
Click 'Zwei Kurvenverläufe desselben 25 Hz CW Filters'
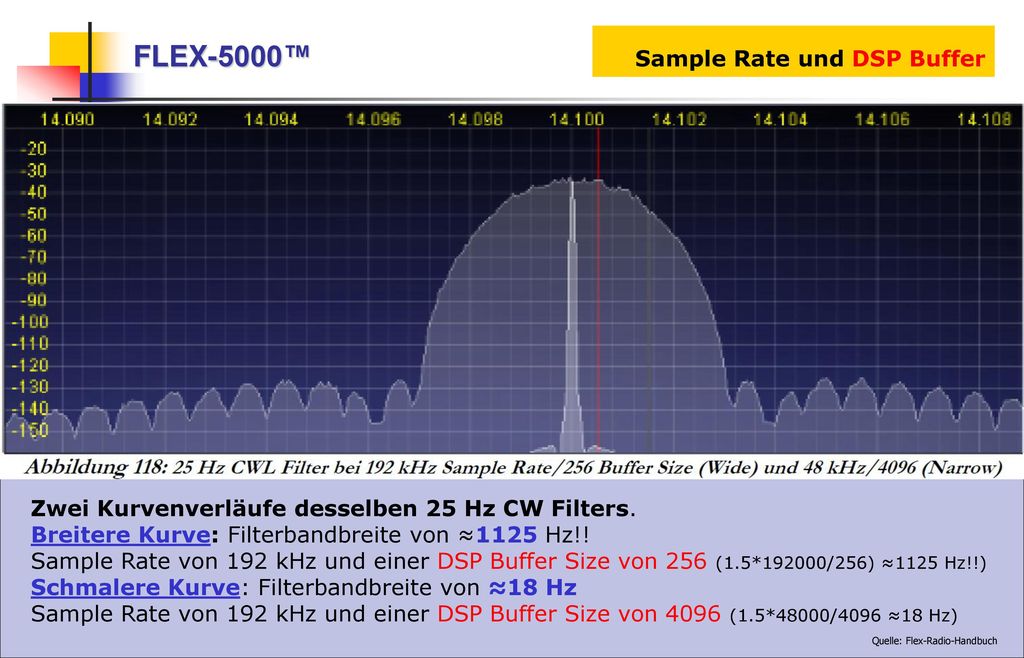click(329, 508)
